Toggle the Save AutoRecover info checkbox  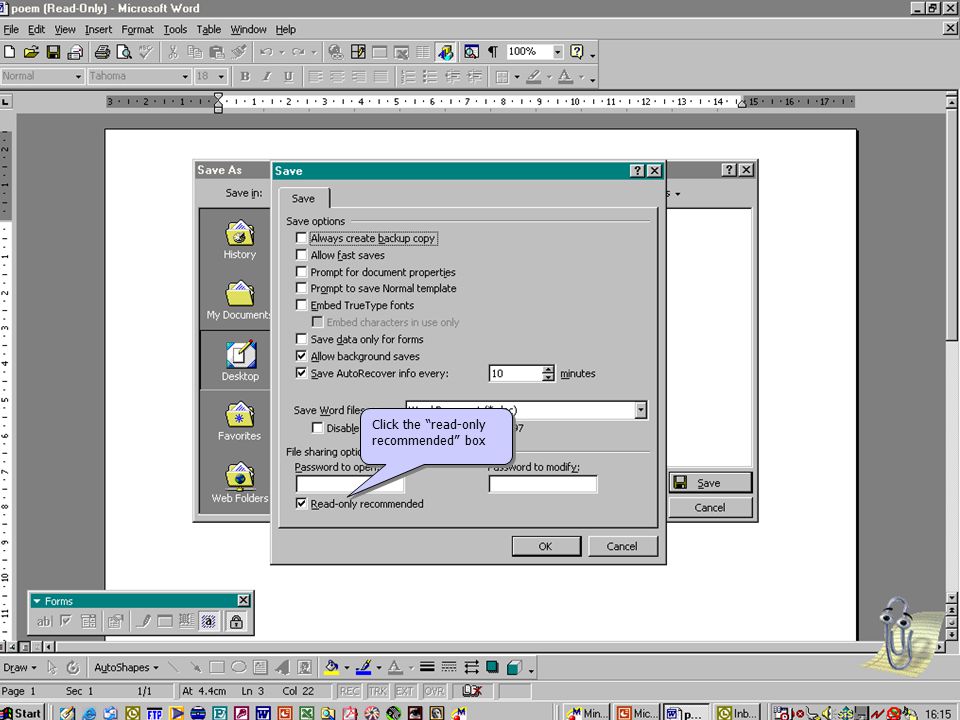[301, 373]
